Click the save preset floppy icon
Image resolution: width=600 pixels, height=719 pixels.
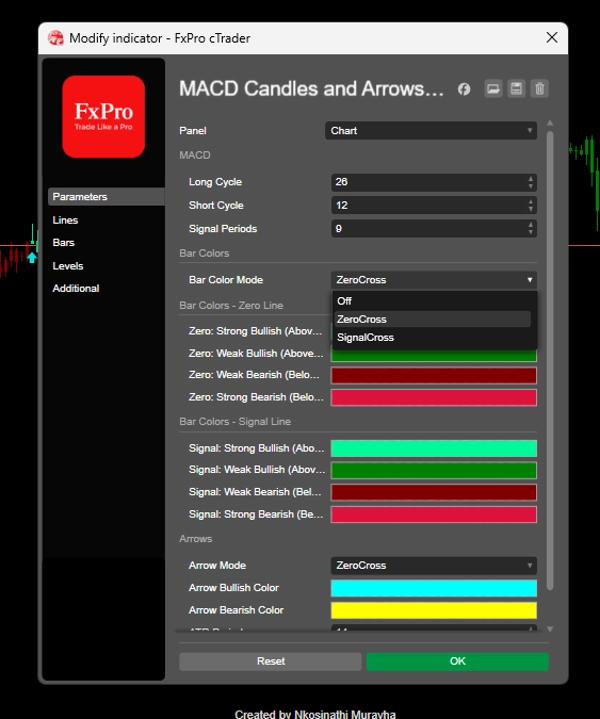(x=517, y=88)
